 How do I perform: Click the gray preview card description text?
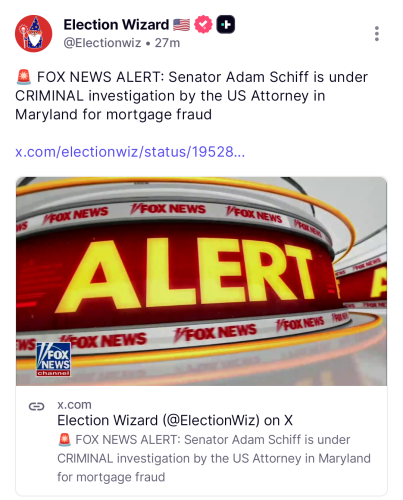[x=214, y=458]
